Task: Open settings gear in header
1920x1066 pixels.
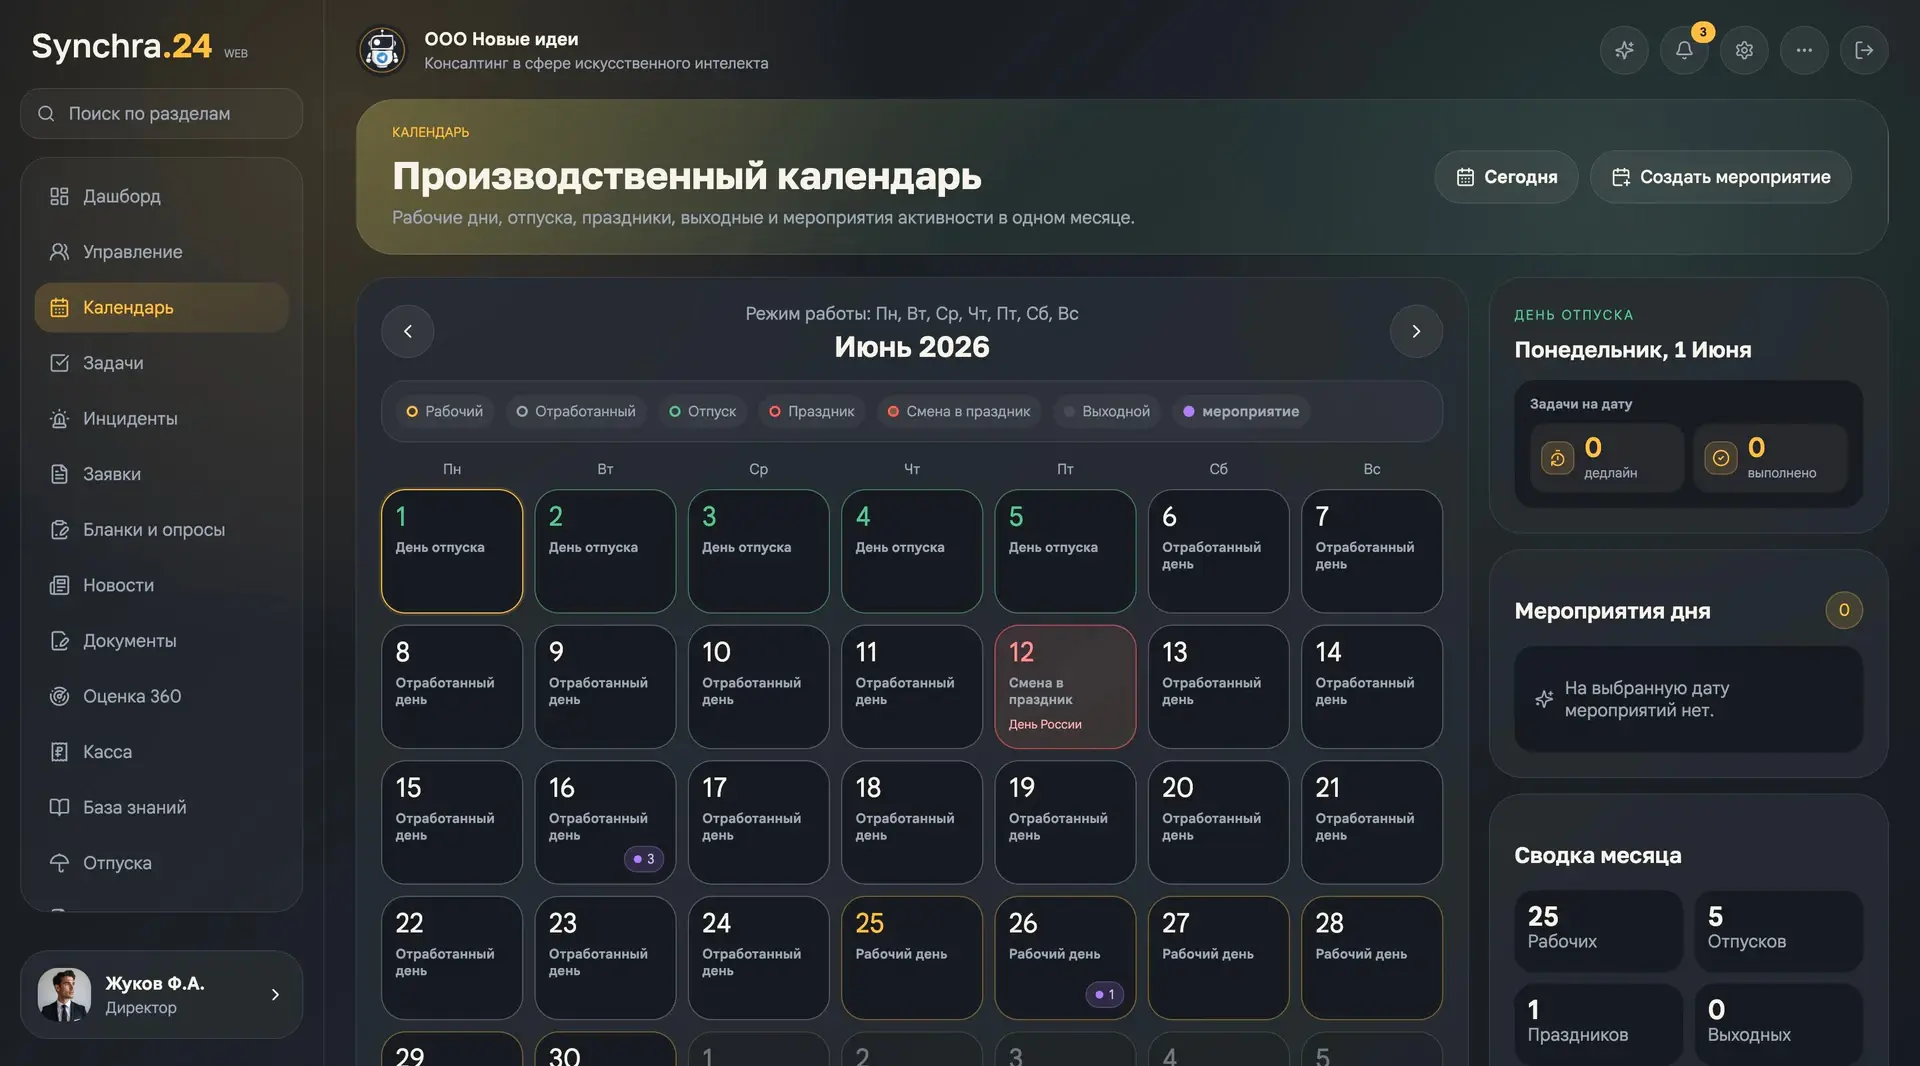Action: click(x=1744, y=50)
